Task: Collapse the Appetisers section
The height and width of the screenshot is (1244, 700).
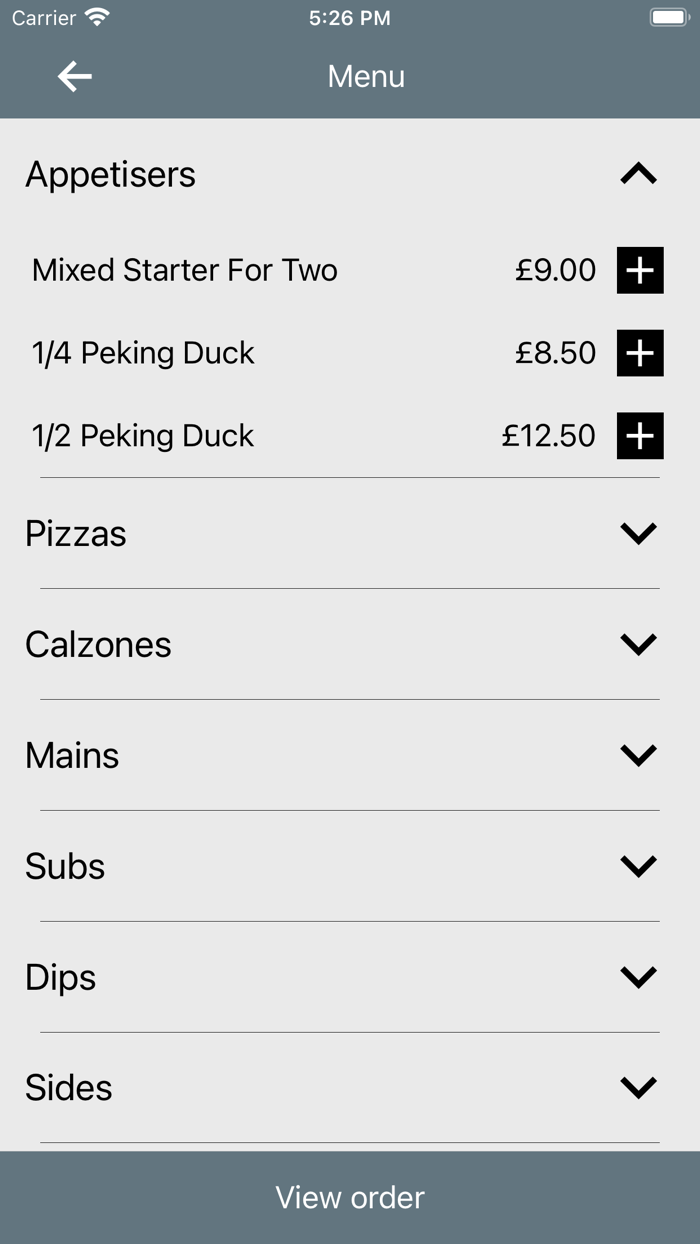Action: tap(638, 172)
